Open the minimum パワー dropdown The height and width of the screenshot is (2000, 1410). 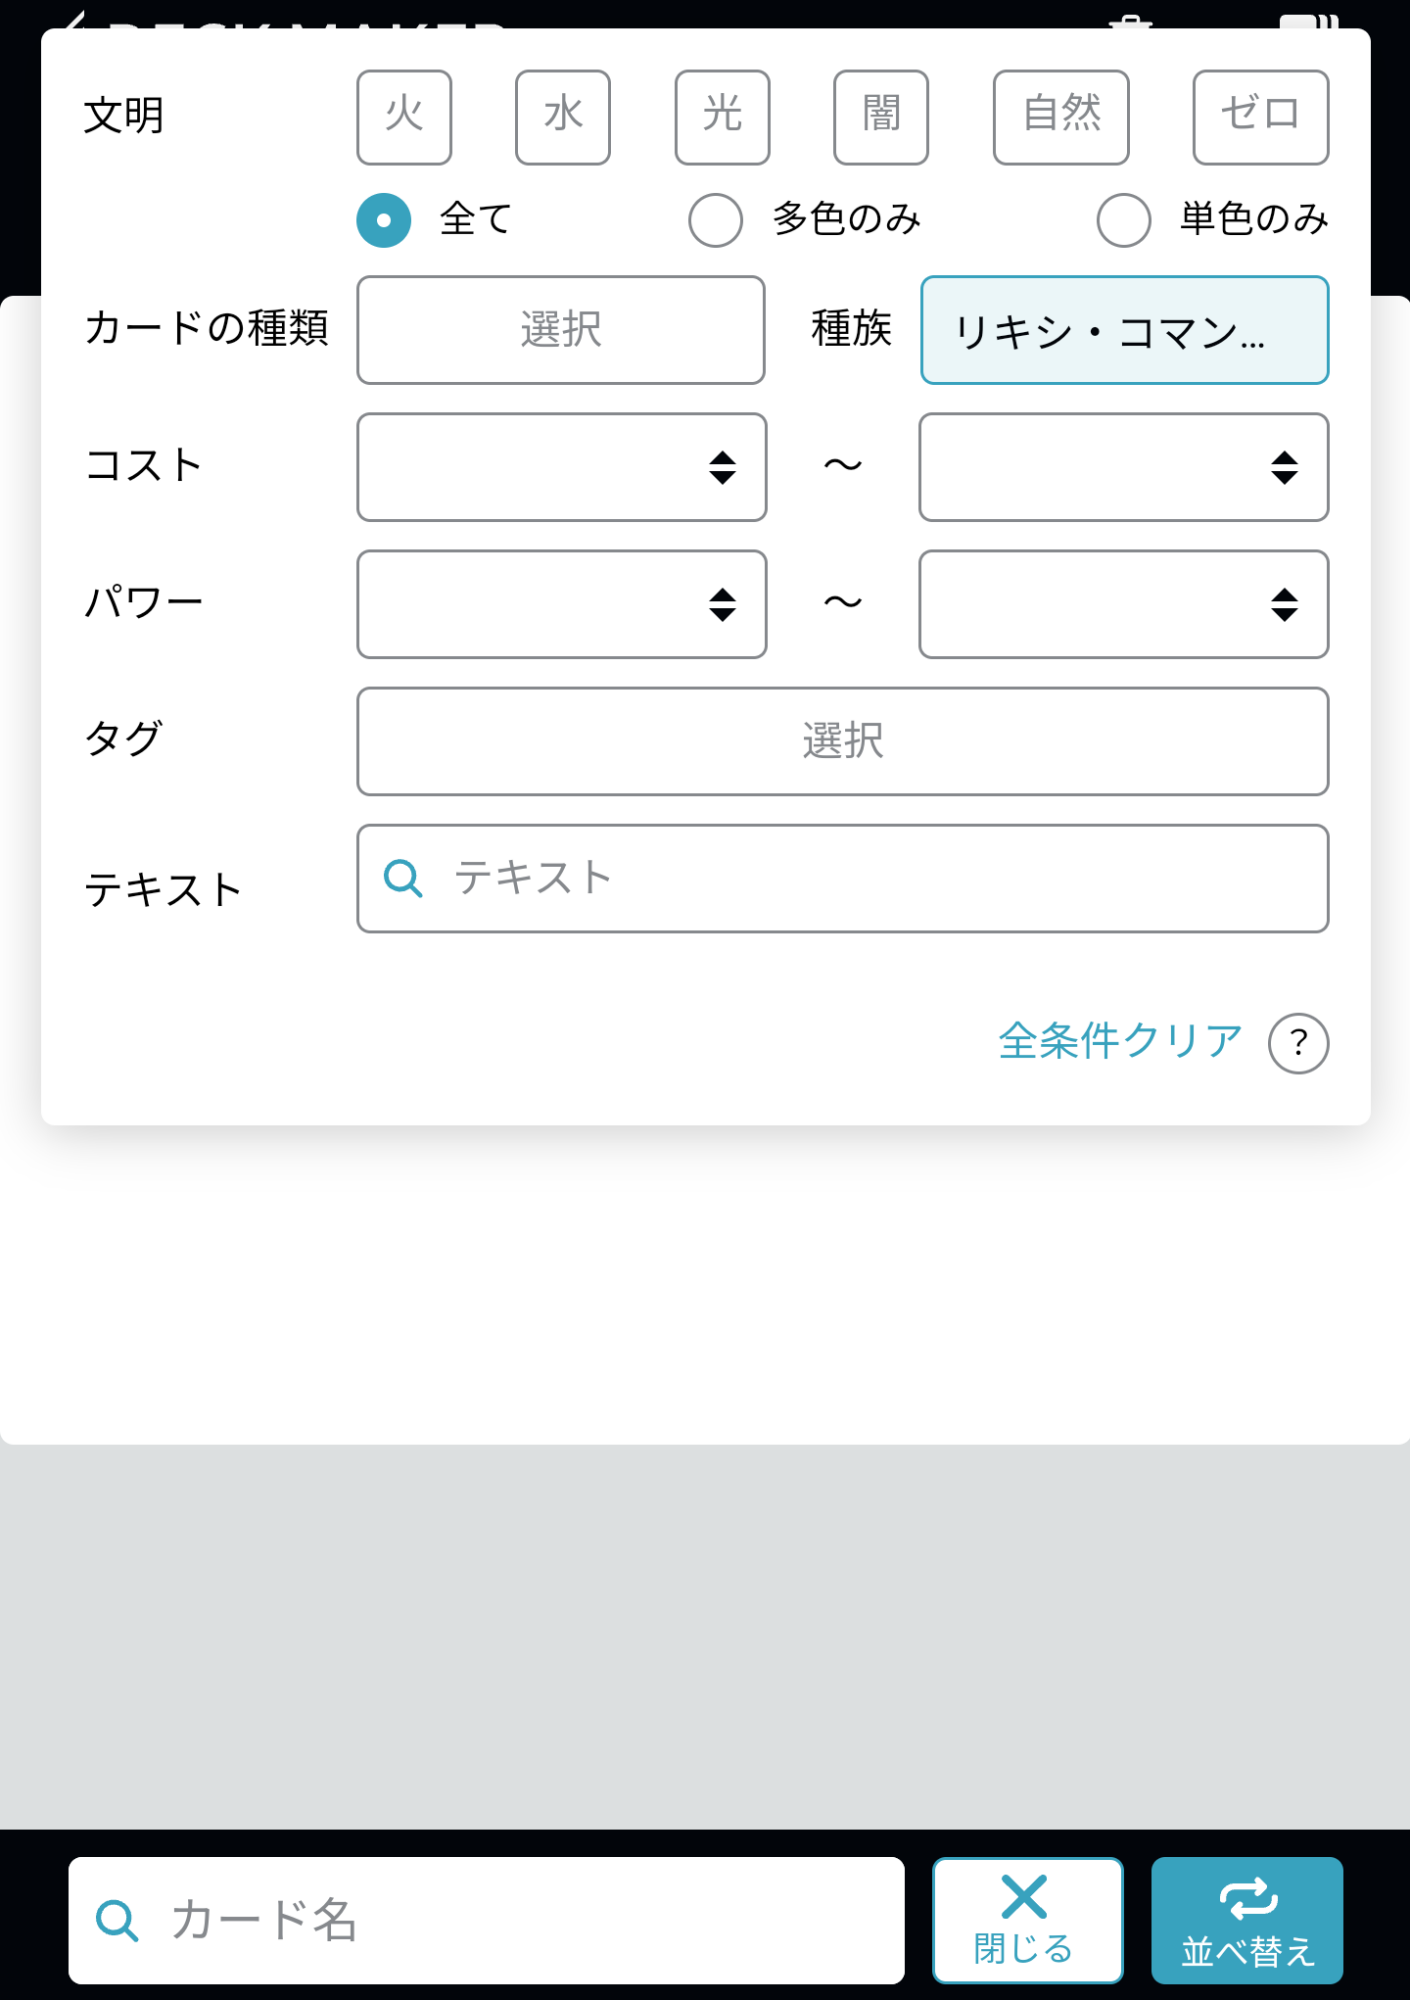pyautogui.click(x=561, y=604)
